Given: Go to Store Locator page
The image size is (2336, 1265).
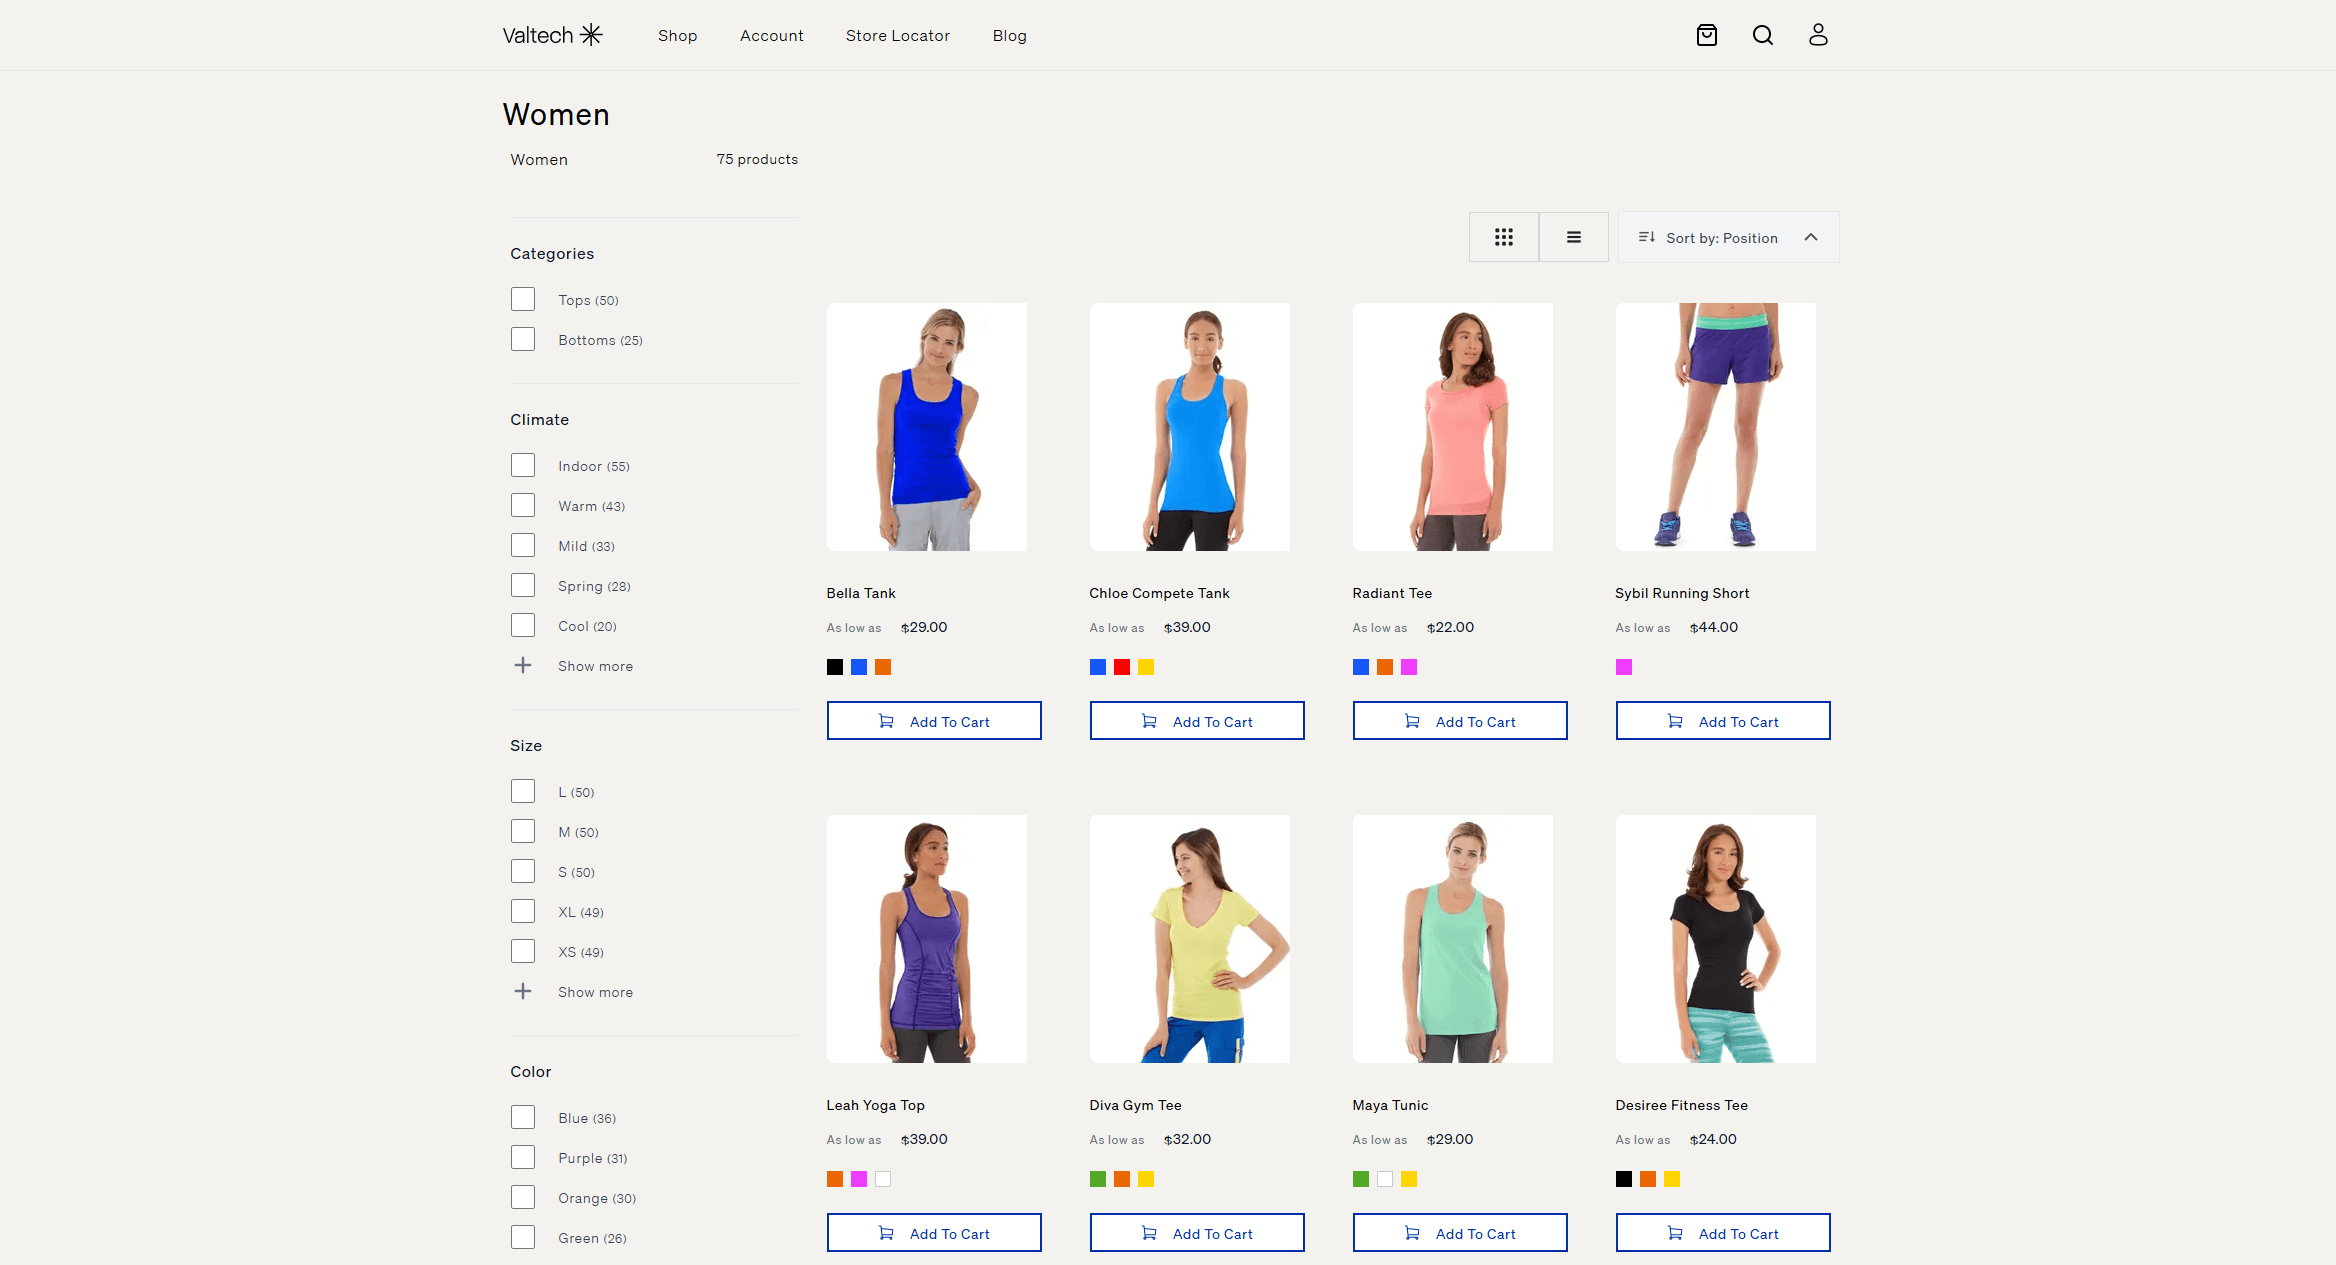Looking at the screenshot, I should [x=897, y=36].
